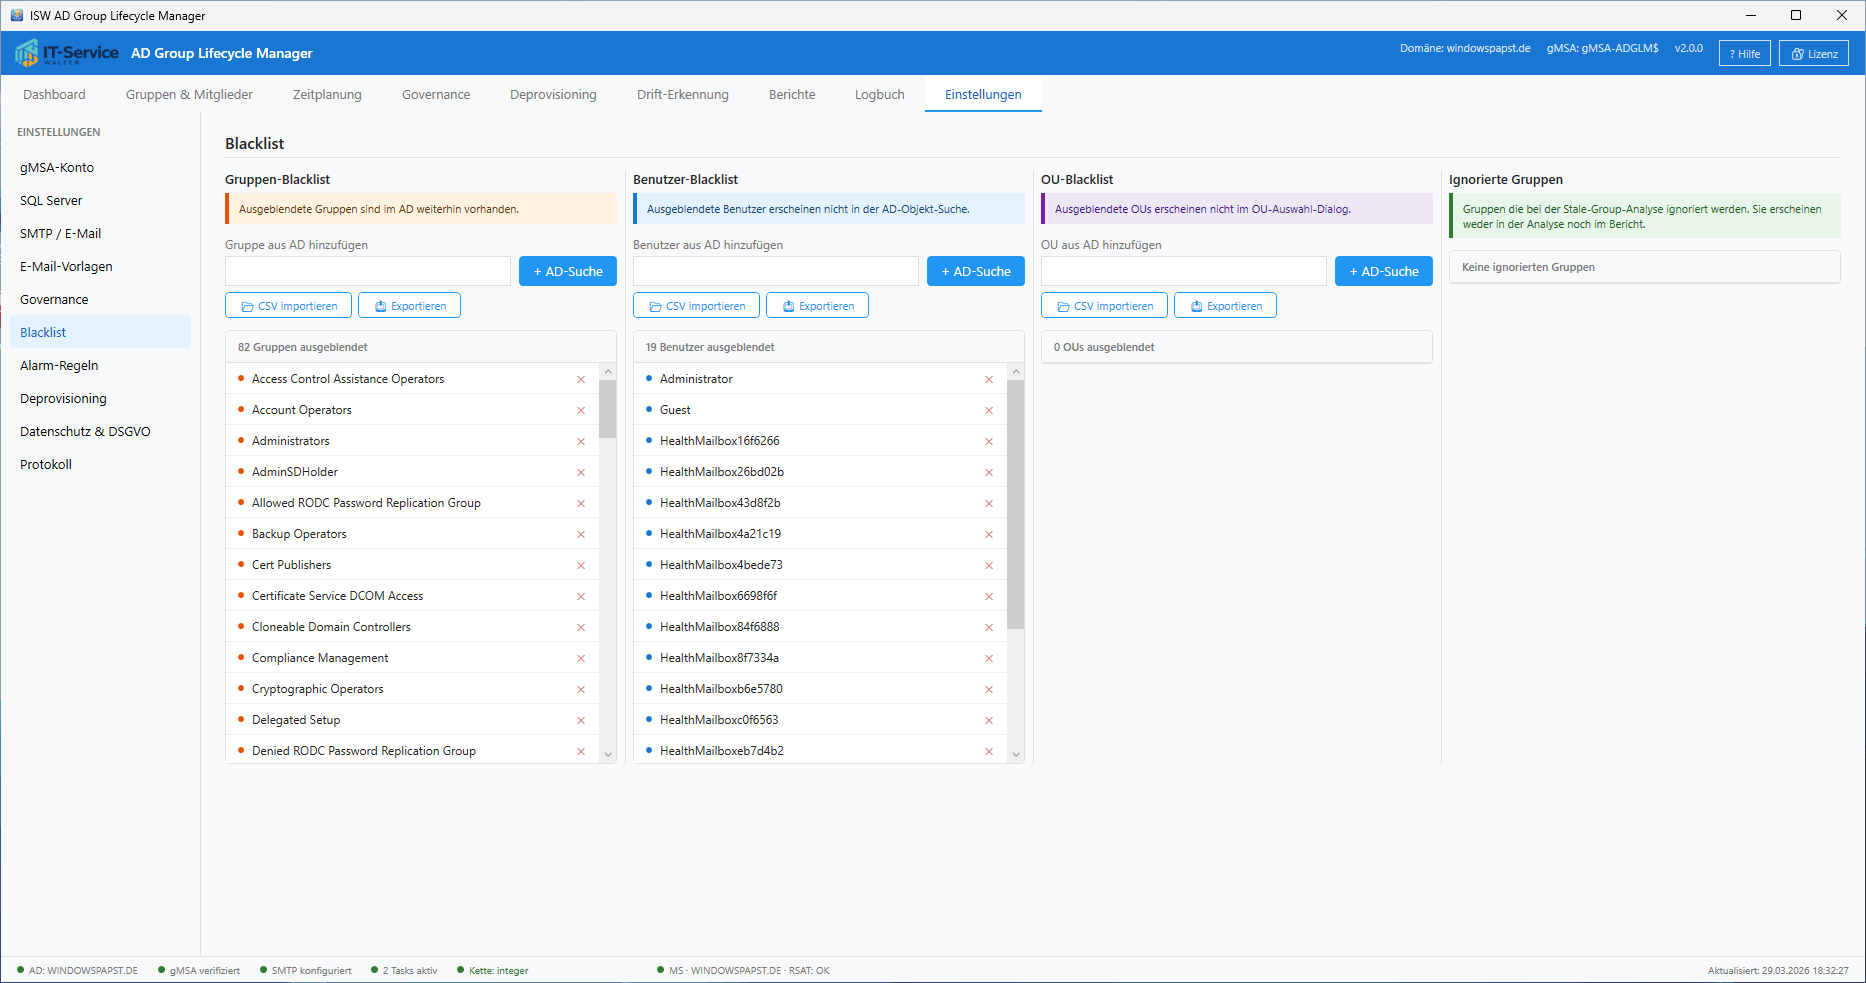This screenshot has width=1866, height=983.
Task: Click AD-Suche for OU blacklist
Action: (1383, 271)
